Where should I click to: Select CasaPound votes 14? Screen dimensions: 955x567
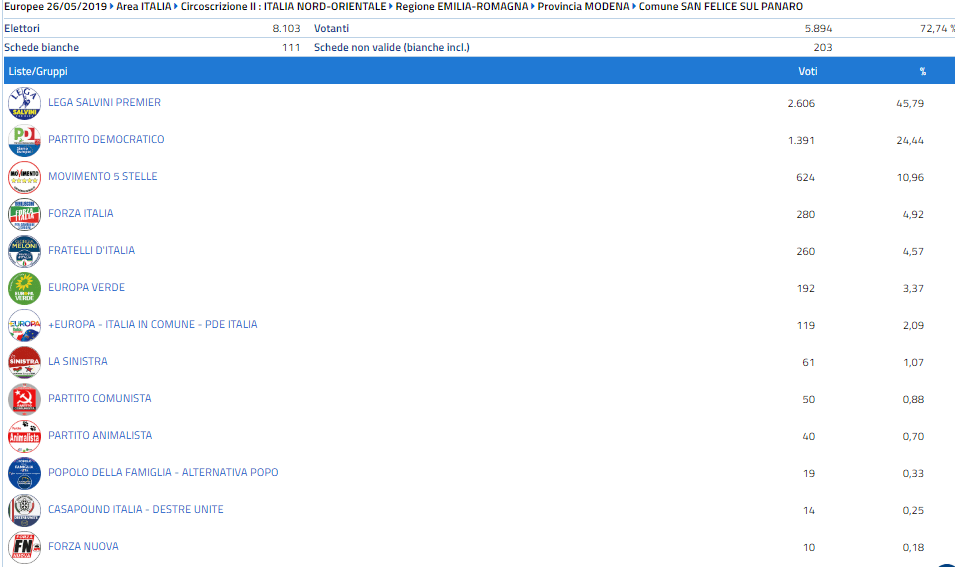(x=809, y=510)
